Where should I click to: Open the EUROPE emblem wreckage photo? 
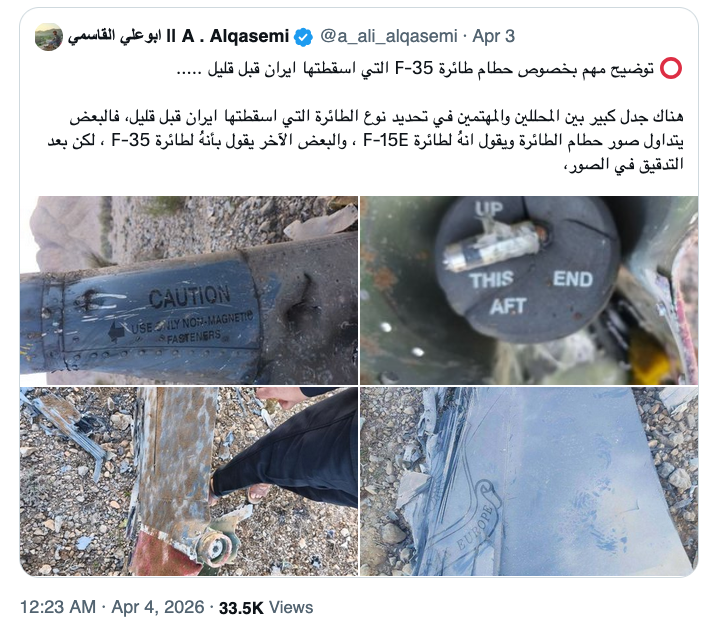[529, 481]
